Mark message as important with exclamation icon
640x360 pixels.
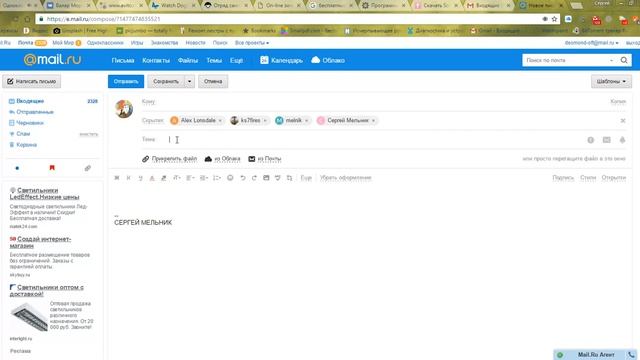coord(591,140)
